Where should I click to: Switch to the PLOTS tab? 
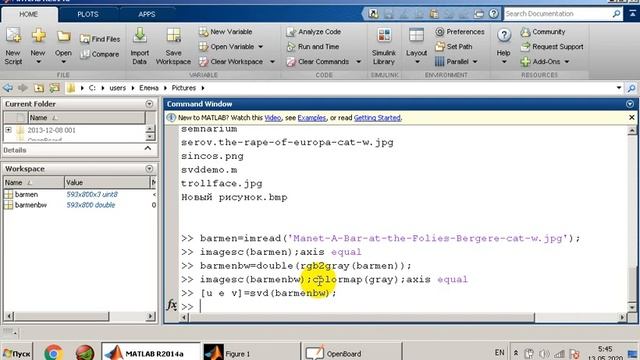click(x=88, y=14)
